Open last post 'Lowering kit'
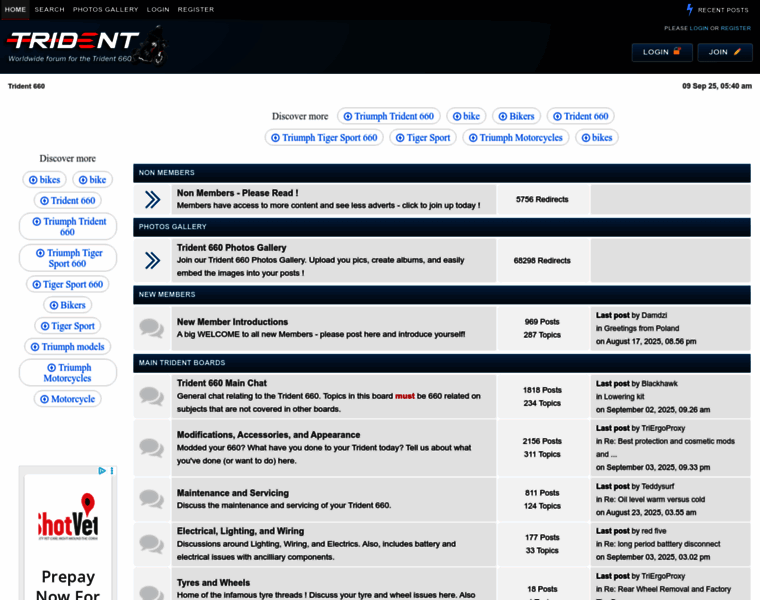The height and width of the screenshot is (600, 760). coord(624,396)
